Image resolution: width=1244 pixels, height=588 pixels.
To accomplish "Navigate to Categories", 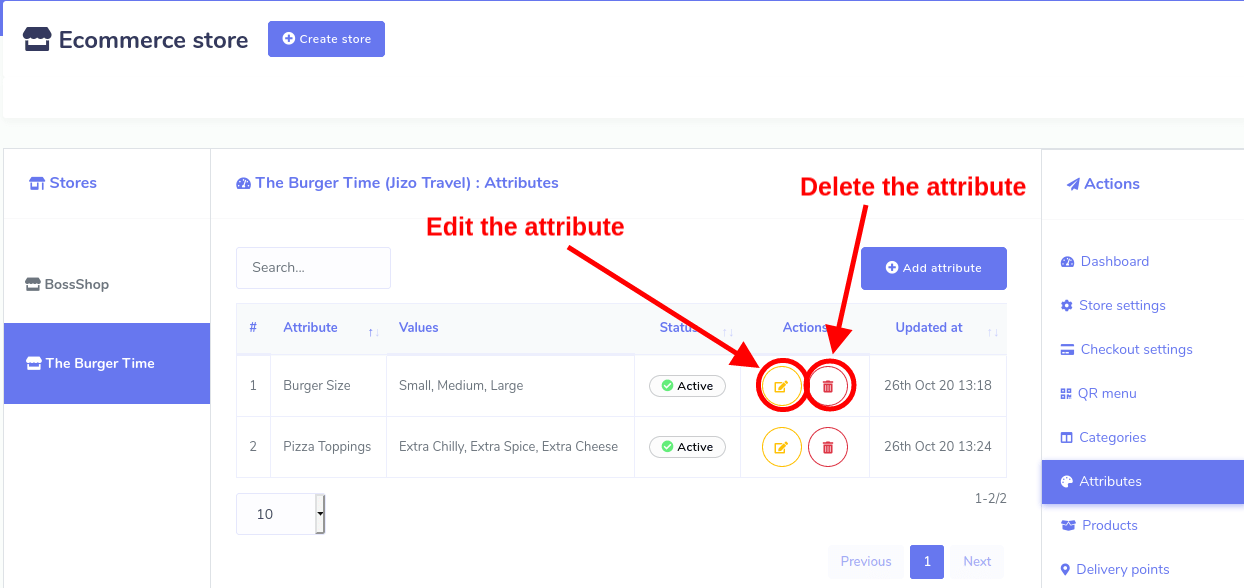I will tap(1112, 437).
